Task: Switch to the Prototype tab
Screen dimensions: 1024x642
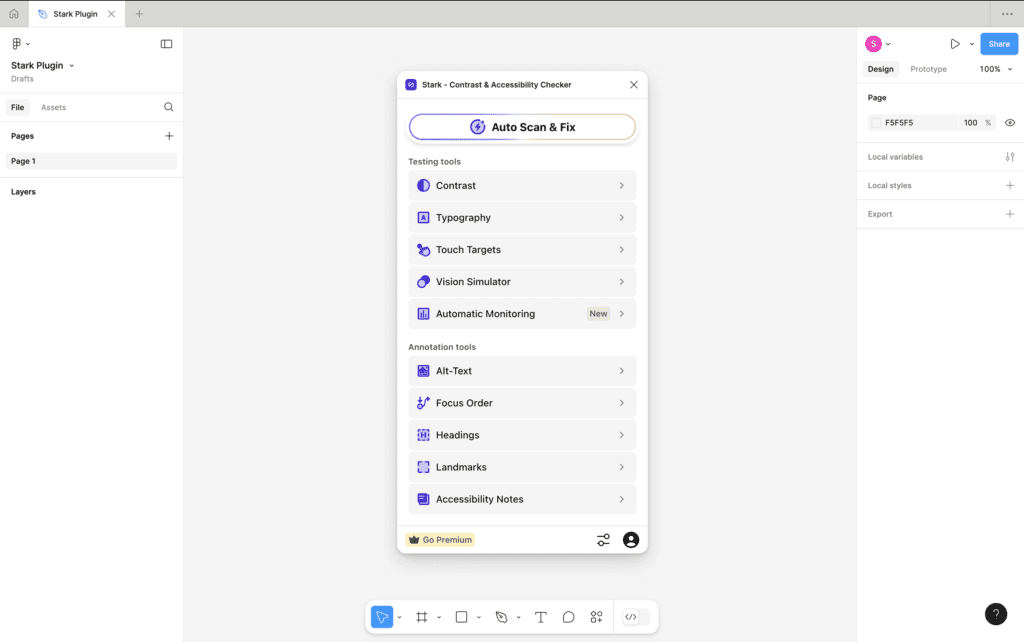Action: click(928, 69)
